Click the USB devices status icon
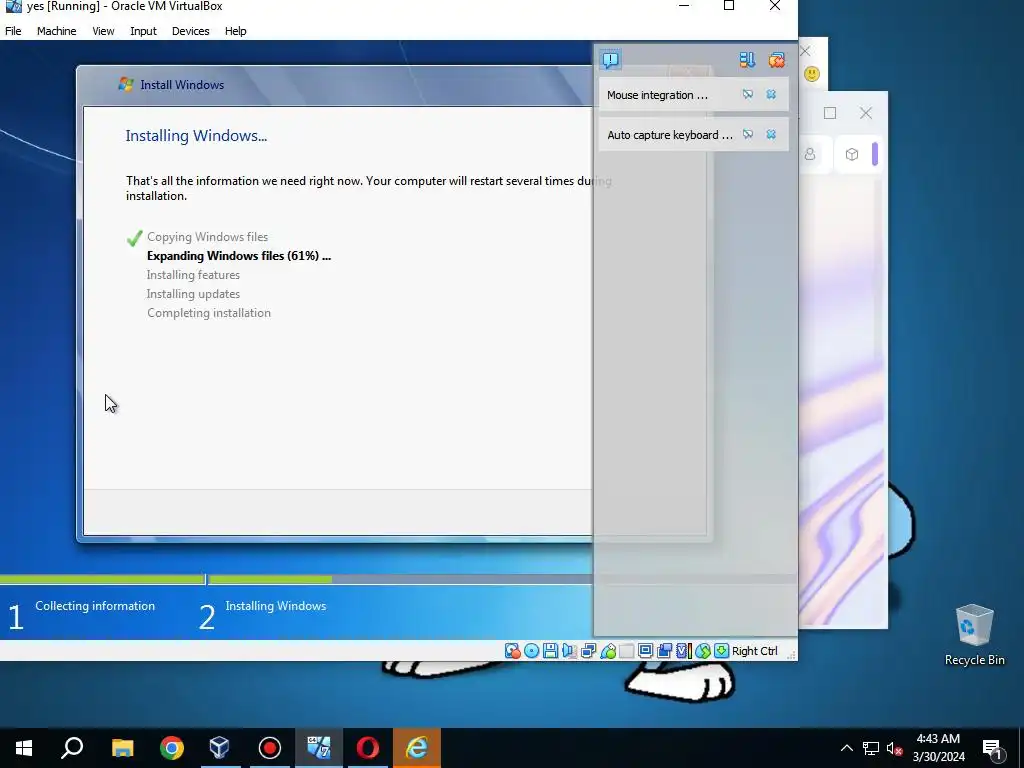1024x768 pixels. click(x=608, y=650)
